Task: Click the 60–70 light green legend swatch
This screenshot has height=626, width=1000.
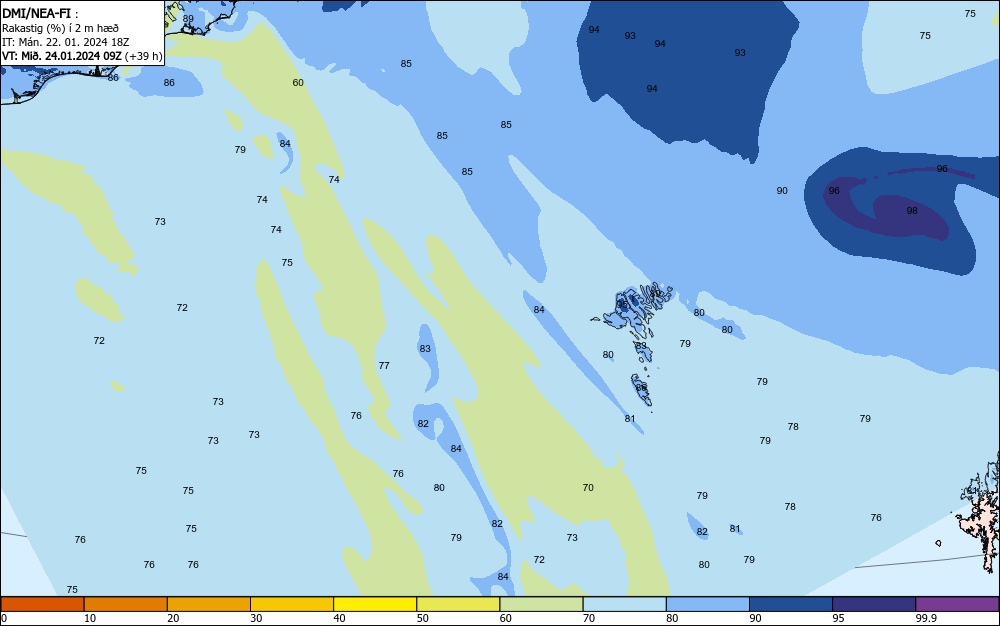Action: 541,604
